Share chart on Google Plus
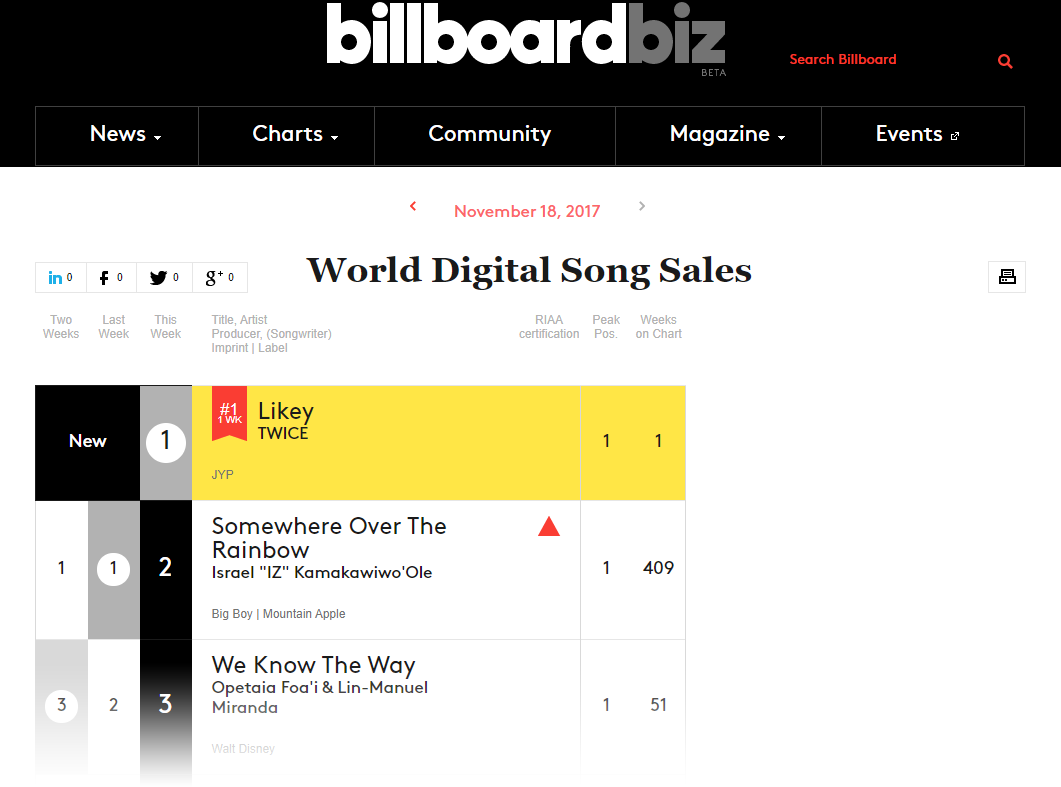 219,278
